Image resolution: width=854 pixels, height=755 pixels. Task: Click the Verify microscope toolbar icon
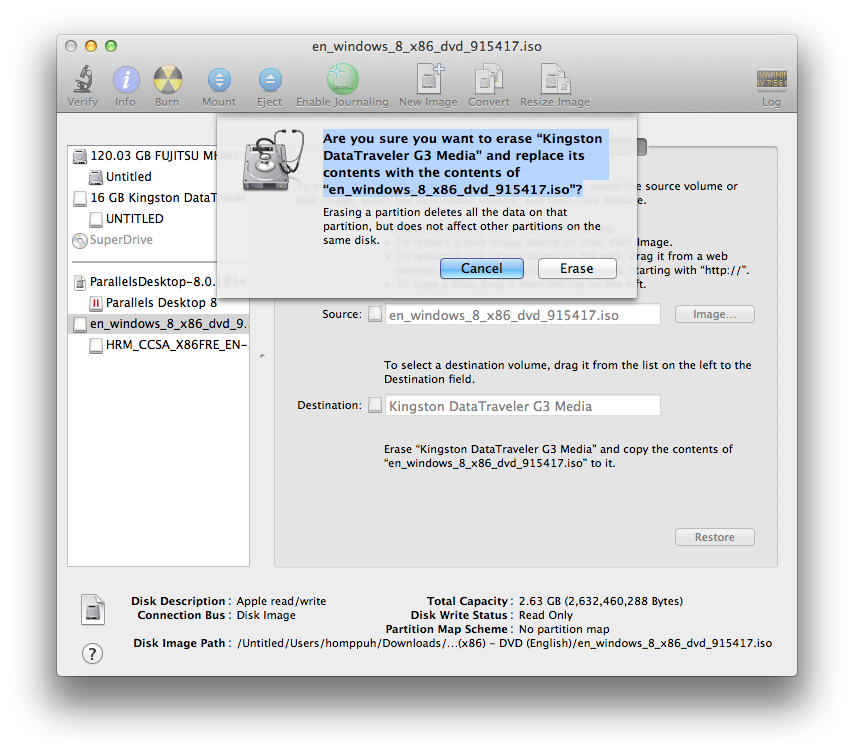pos(83,80)
